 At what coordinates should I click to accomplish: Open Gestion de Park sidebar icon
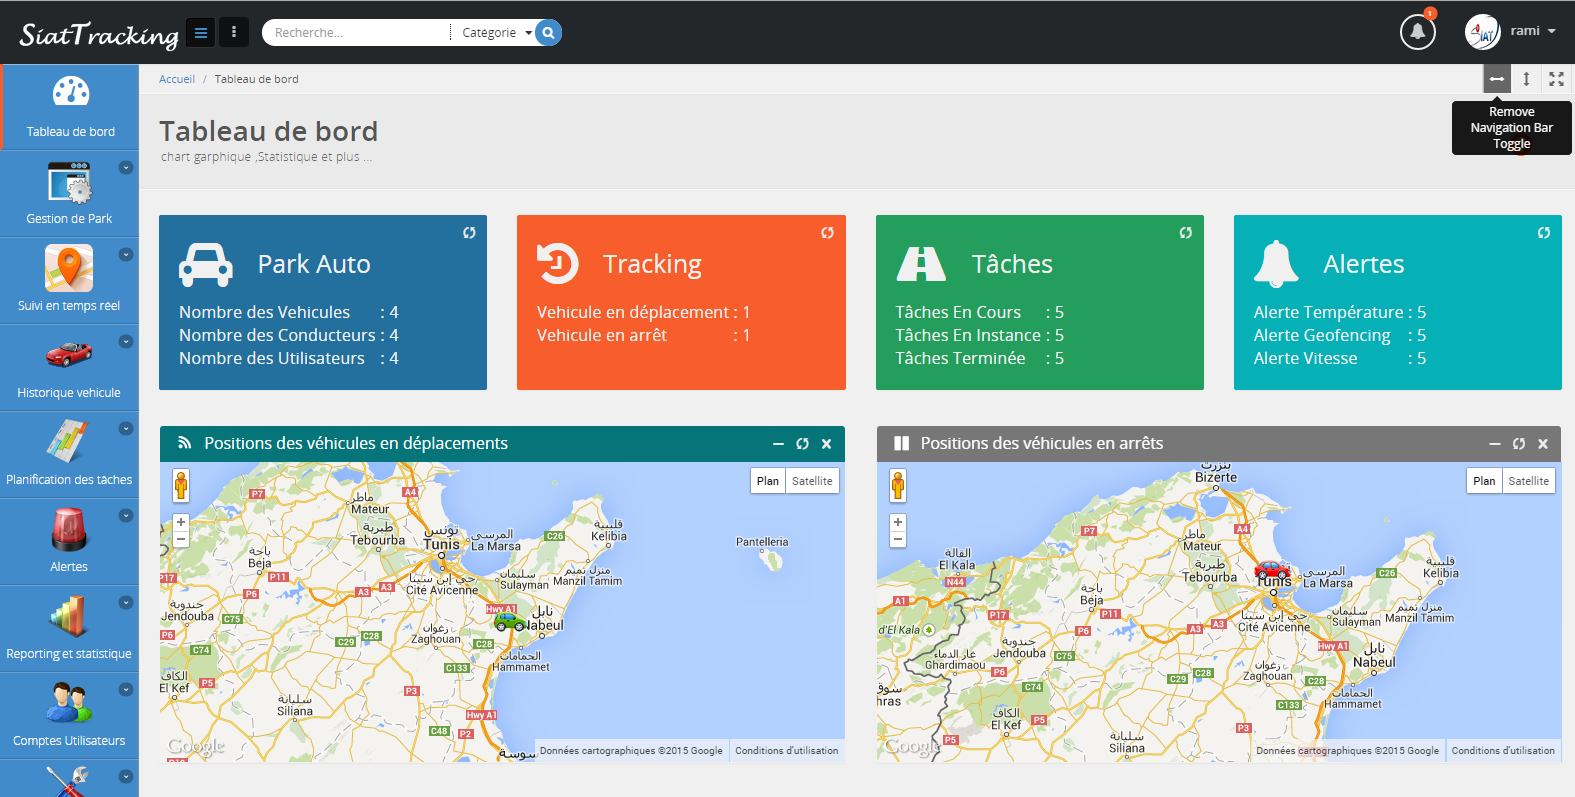point(69,183)
